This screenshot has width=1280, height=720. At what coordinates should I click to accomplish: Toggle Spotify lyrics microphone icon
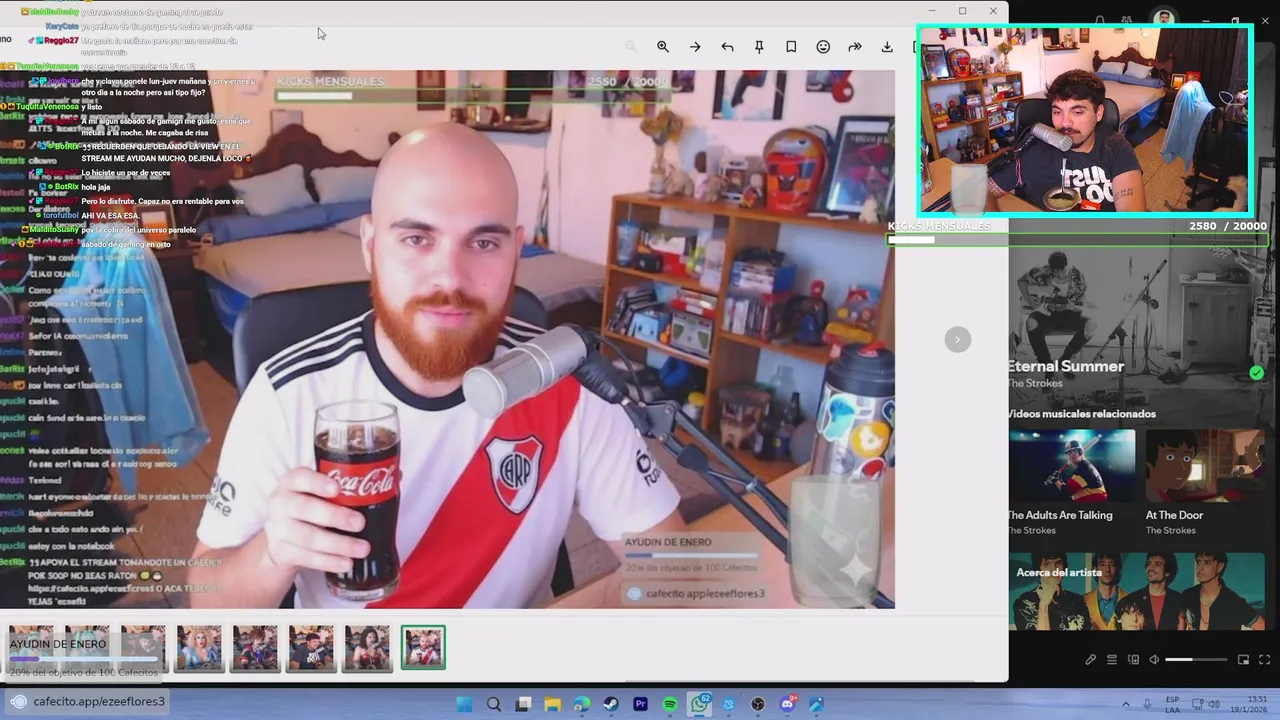[x=1090, y=660]
